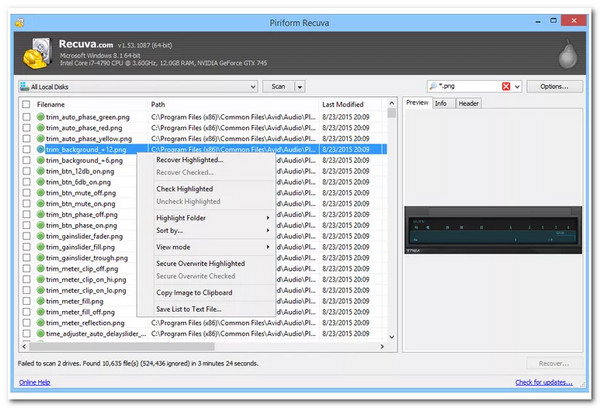
Task: Click the file list scroll-right arrow
Action: coord(382,347)
